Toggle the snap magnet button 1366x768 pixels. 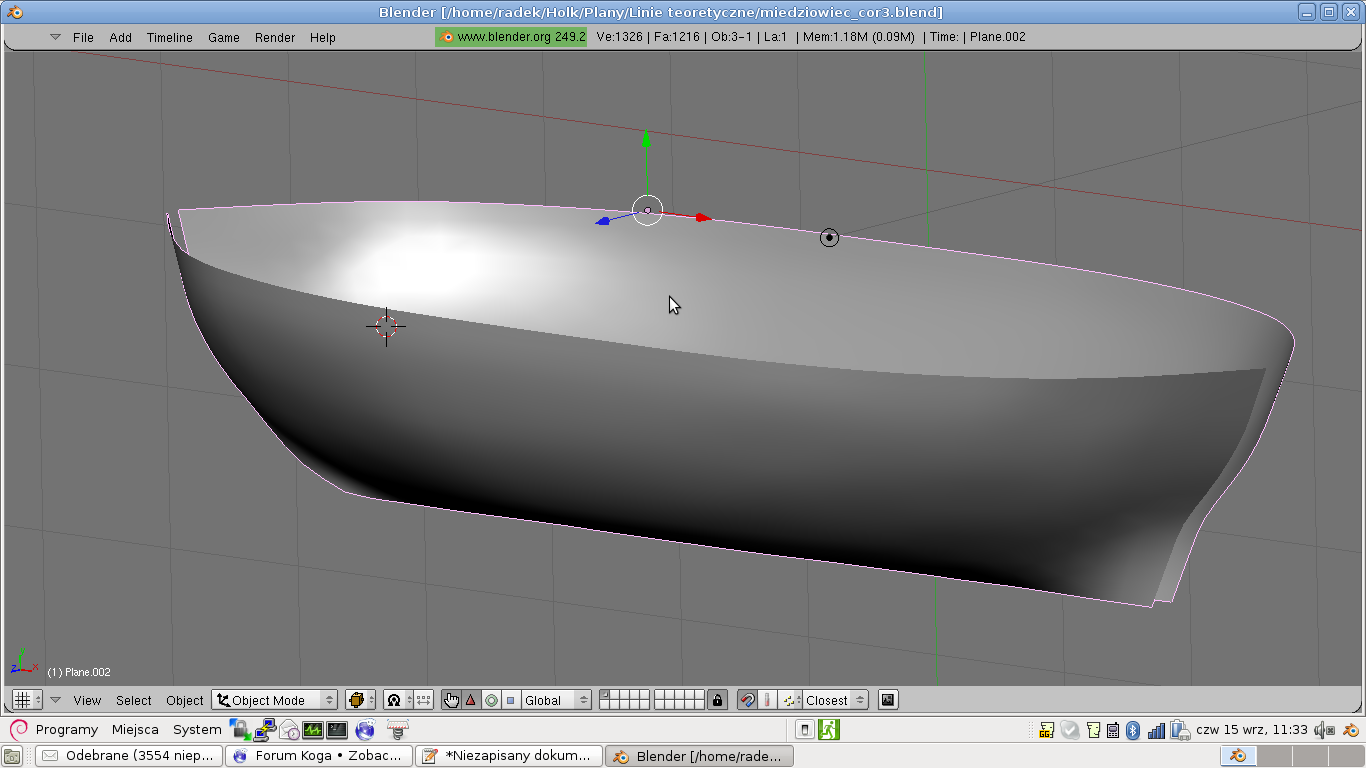pyautogui.click(x=747, y=700)
